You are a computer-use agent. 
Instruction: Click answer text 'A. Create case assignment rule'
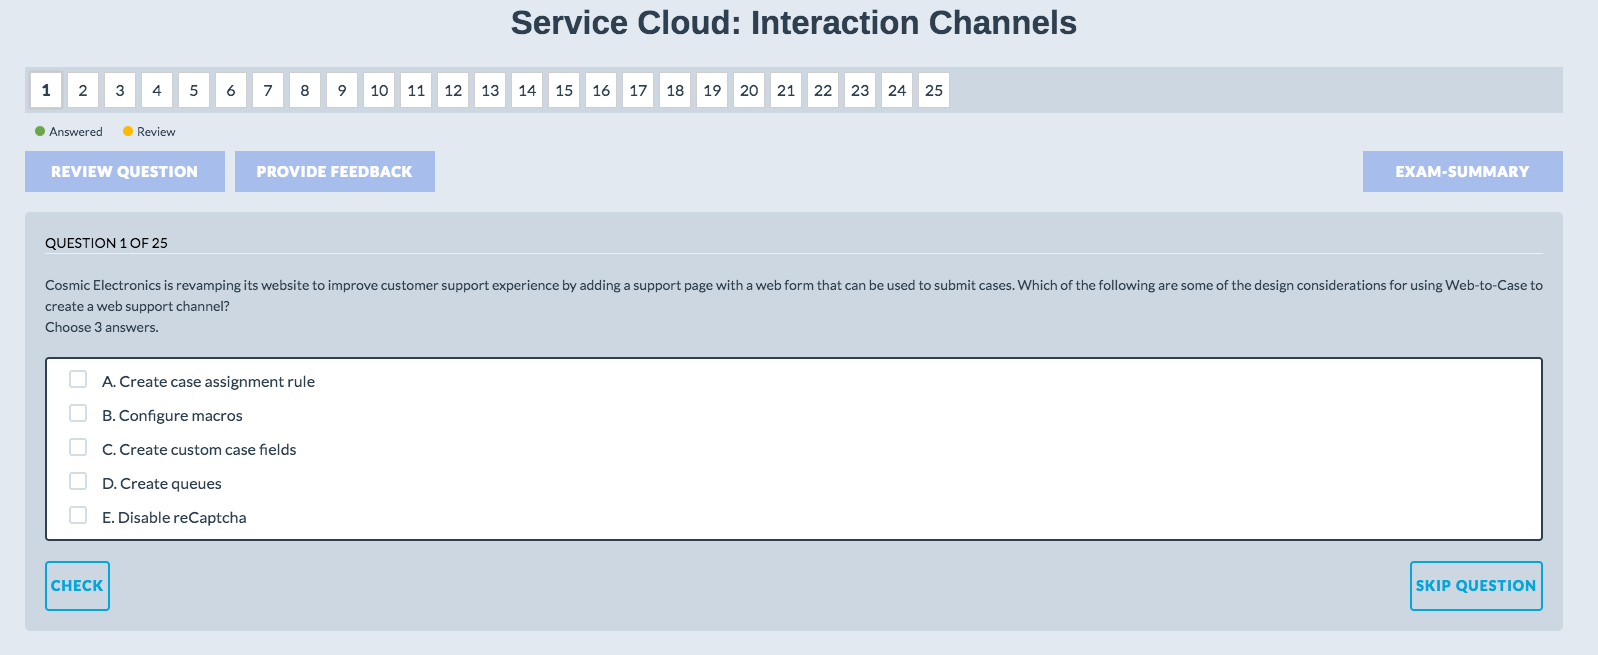(x=208, y=381)
